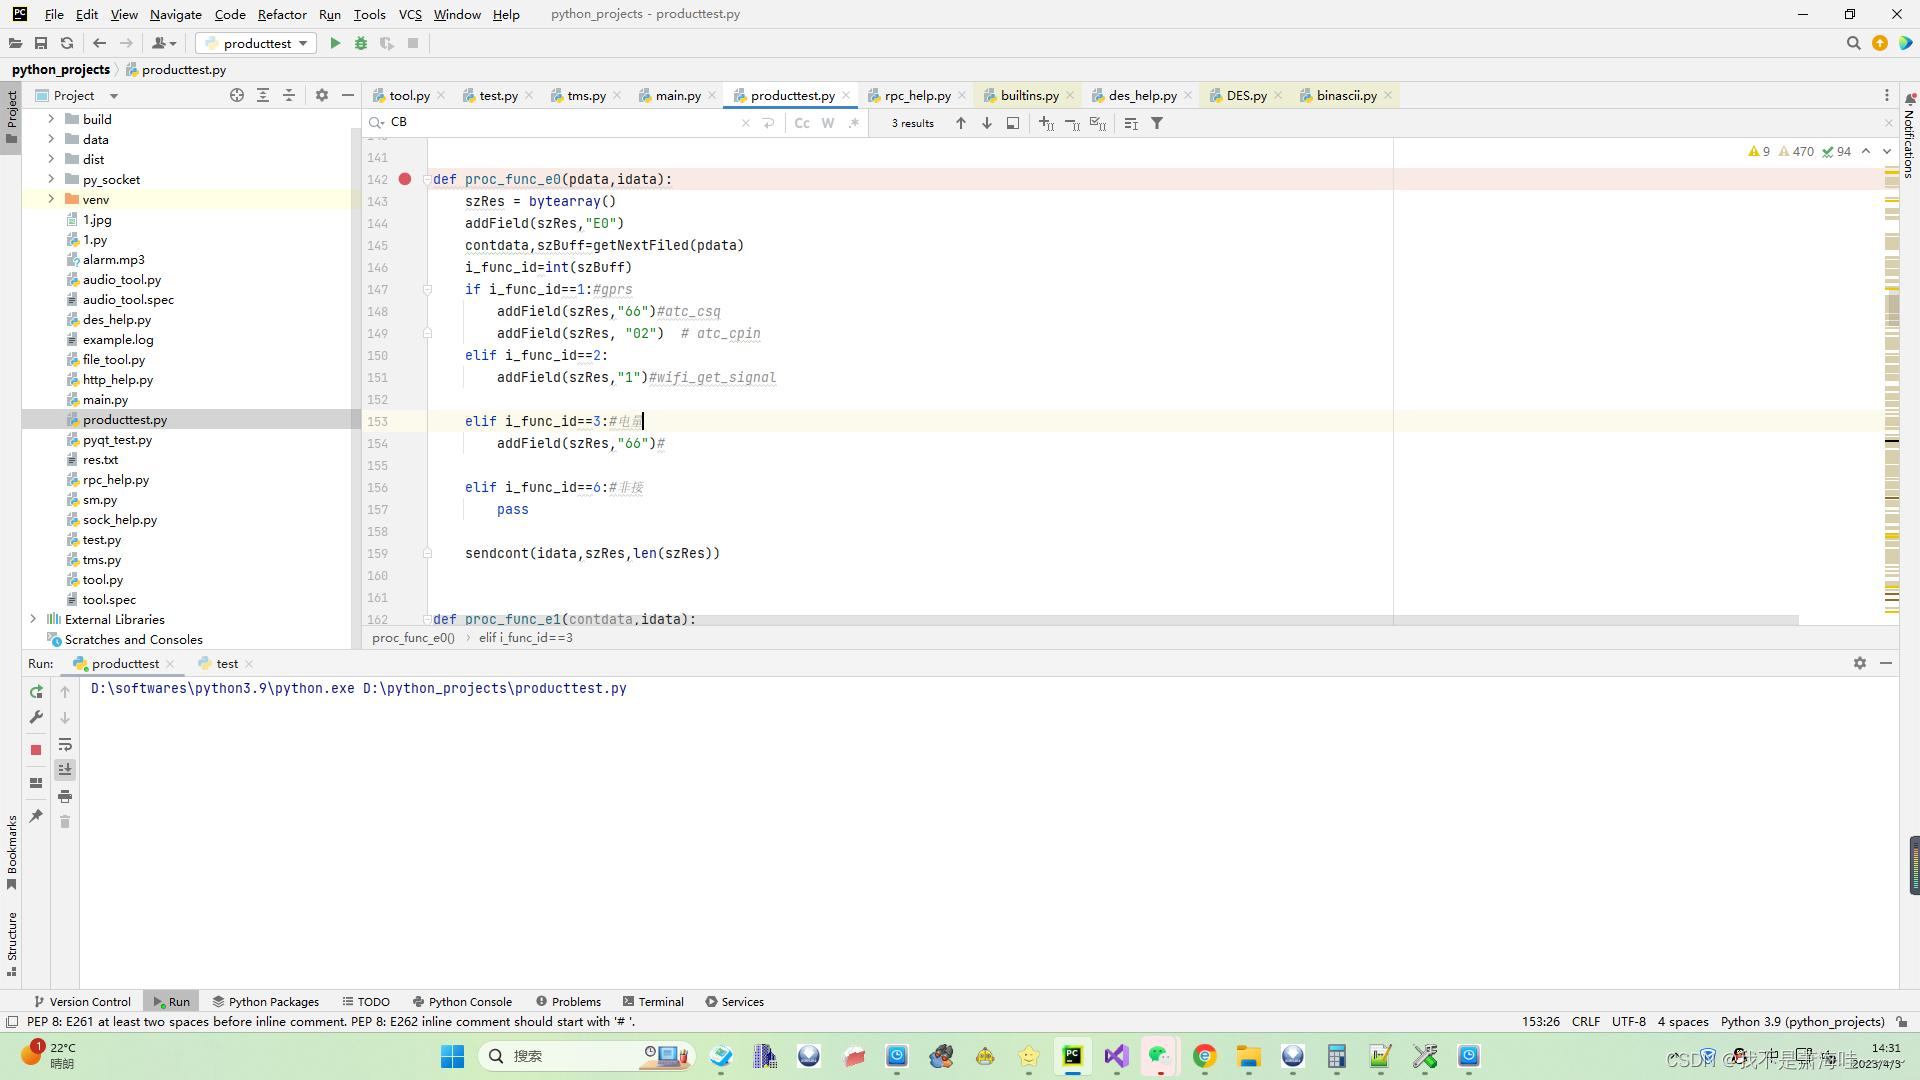This screenshot has width=1920, height=1080.
Task: Toggle whole words W option
Action: click(x=828, y=123)
